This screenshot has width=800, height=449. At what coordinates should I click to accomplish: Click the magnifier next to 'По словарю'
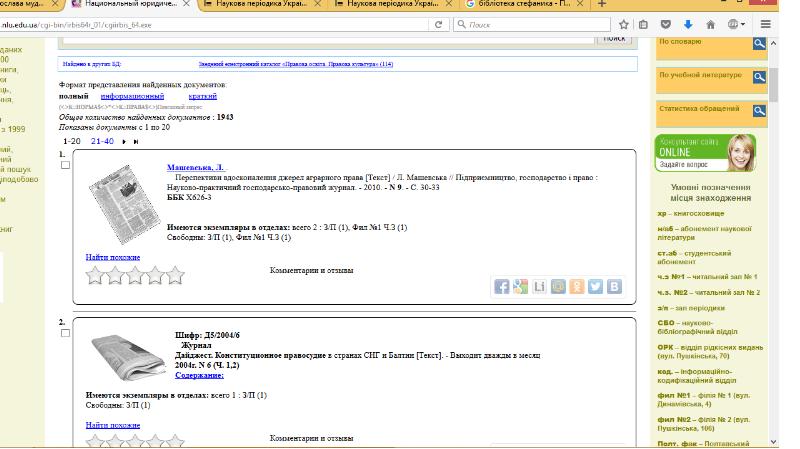click(759, 43)
